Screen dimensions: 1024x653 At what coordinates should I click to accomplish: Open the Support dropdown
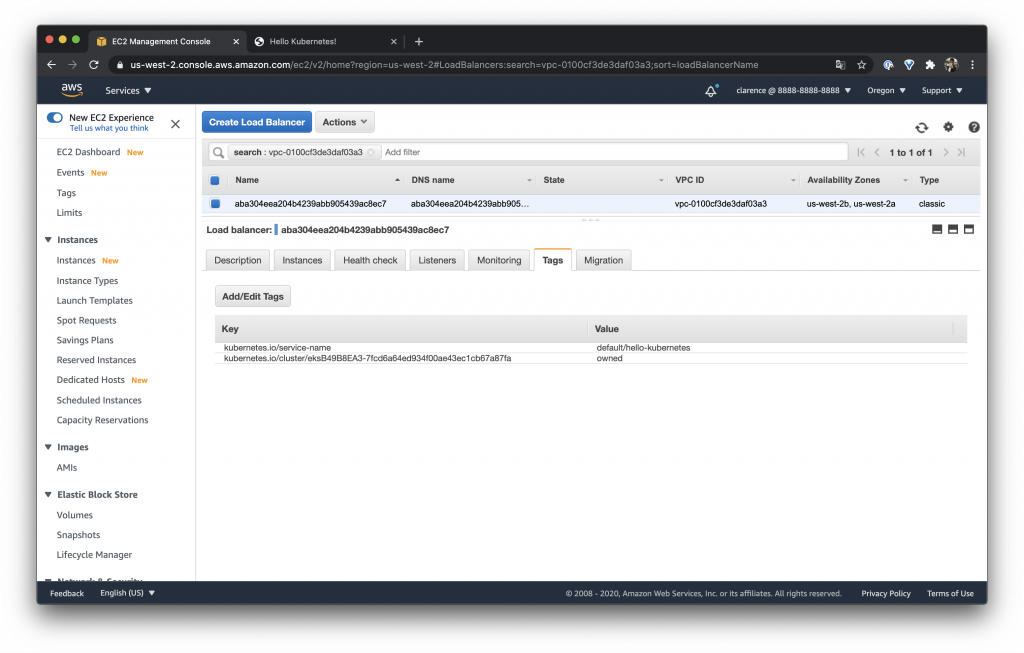pos(942,90)
